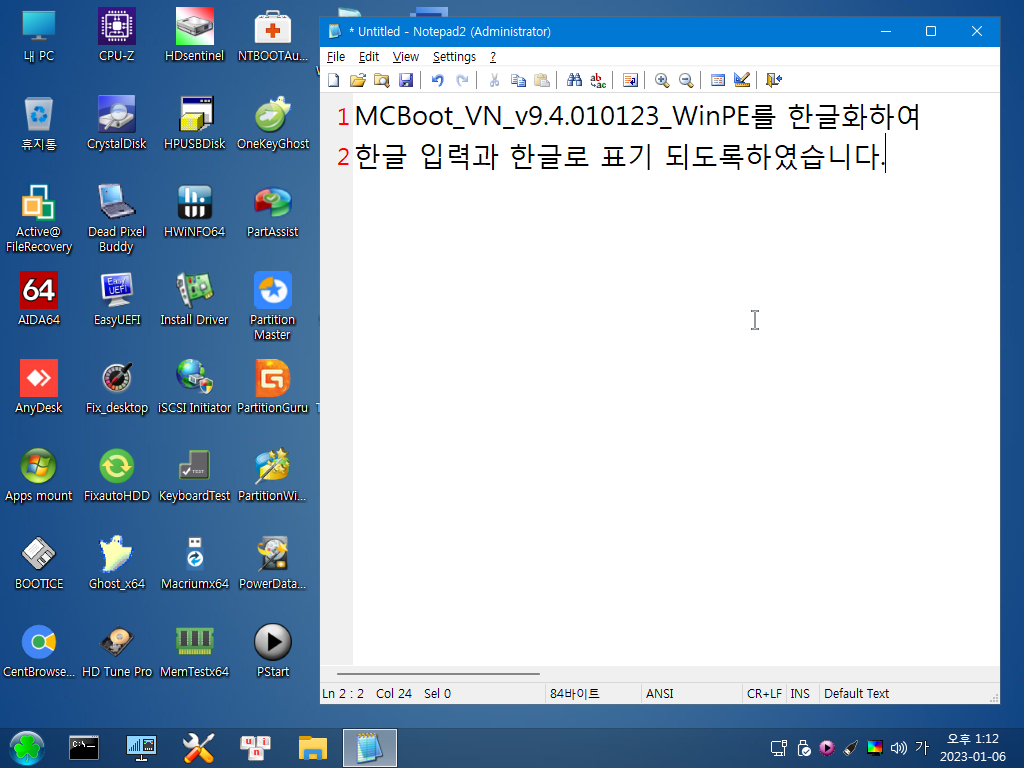Open Replace with the abc icon
1024x768 pixels.
pyautogui.click(x=598, y=80)
